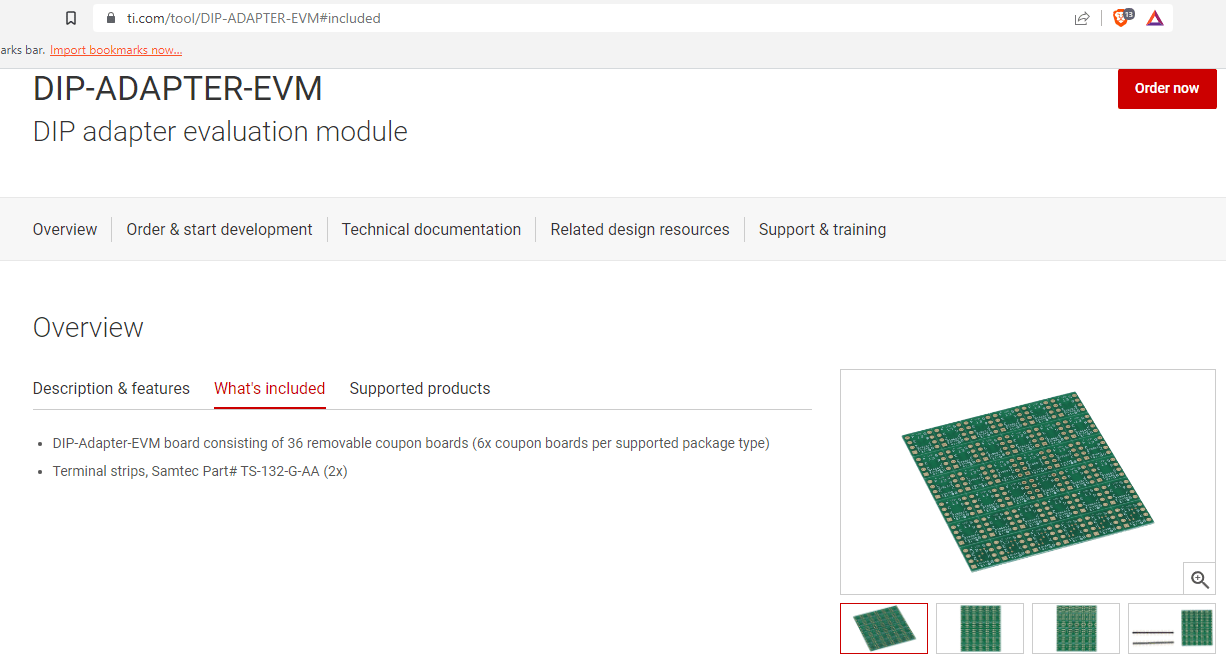Select fourth thumbnail with terminal strips
Image resolution: width=1226 pixels, height=657 pixels.
point(1172,628)
